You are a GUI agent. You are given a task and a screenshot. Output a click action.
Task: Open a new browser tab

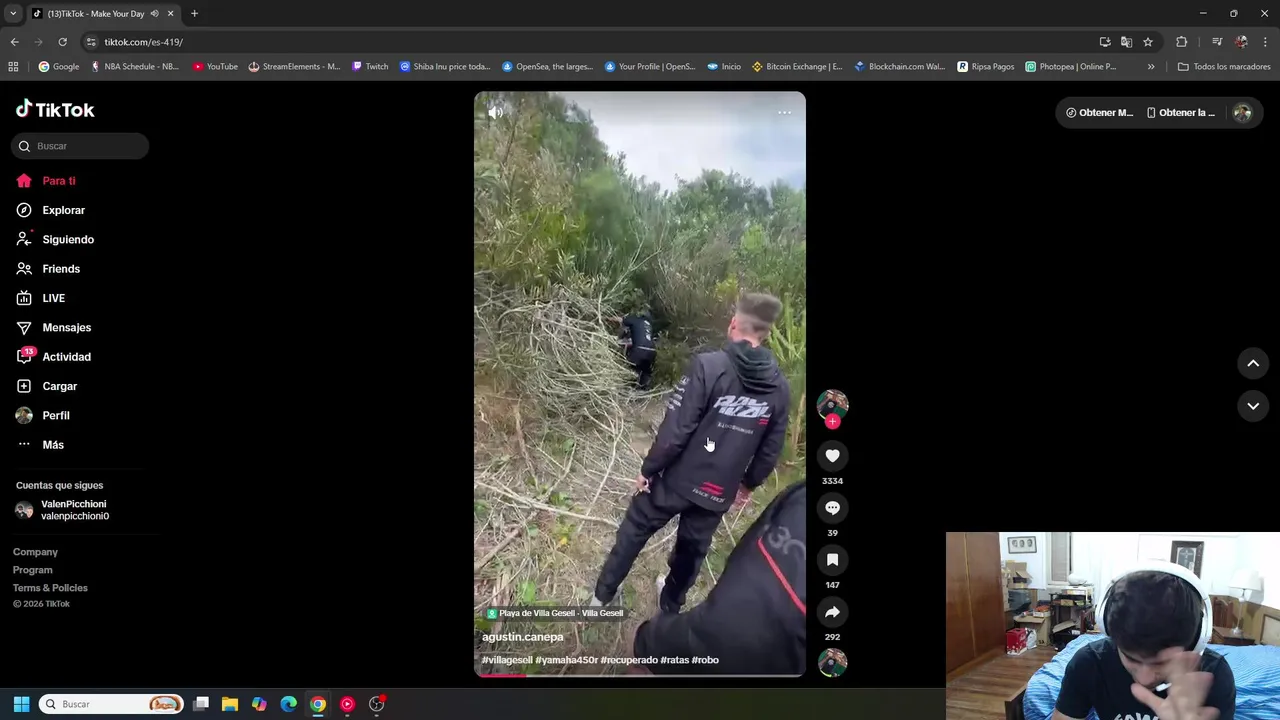click(x=194, y=14)
